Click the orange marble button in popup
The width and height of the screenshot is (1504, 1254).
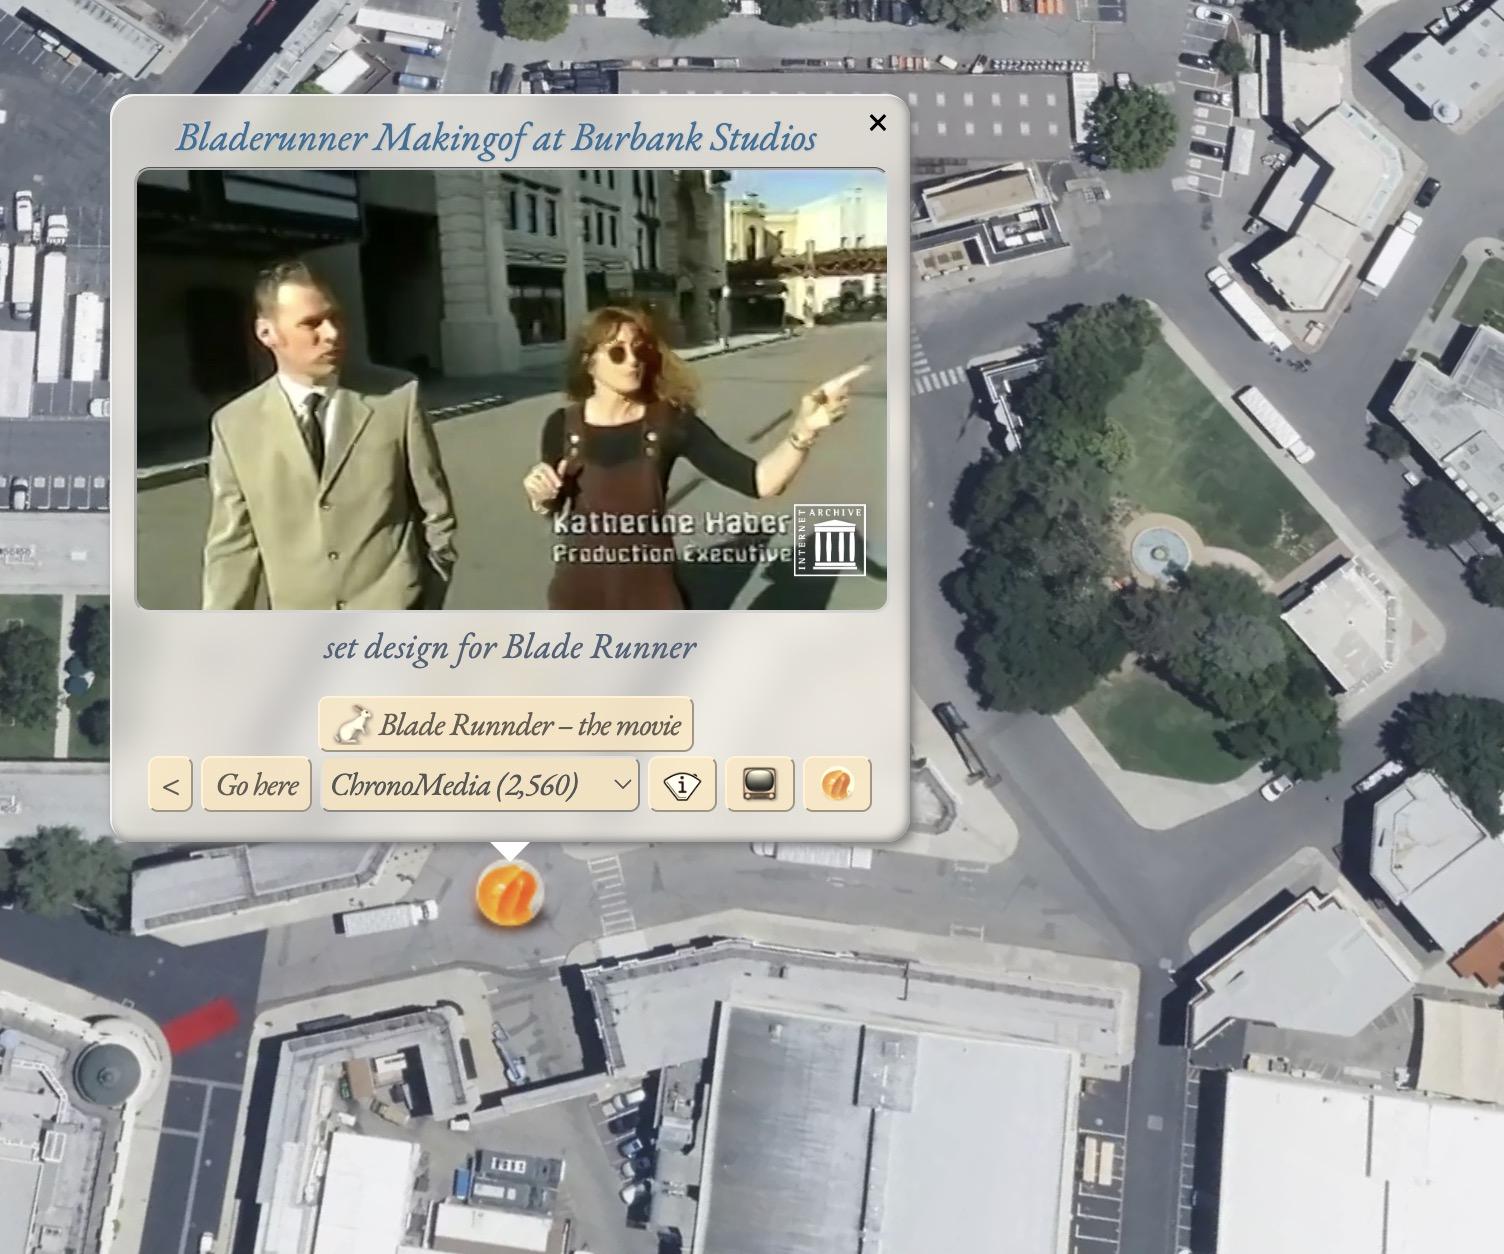[837, 785]
